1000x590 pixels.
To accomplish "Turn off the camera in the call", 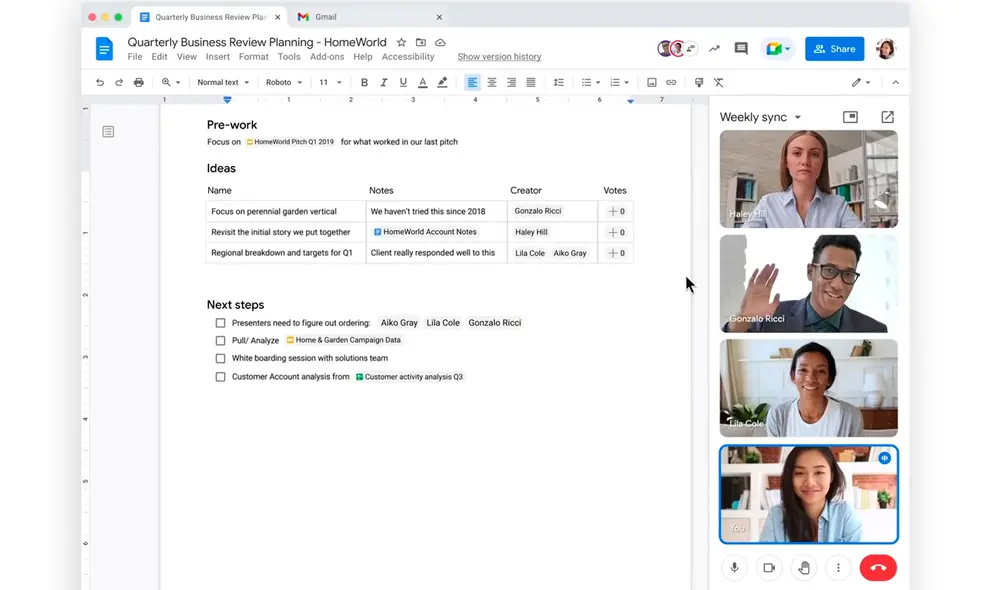I will click(769, 567).
